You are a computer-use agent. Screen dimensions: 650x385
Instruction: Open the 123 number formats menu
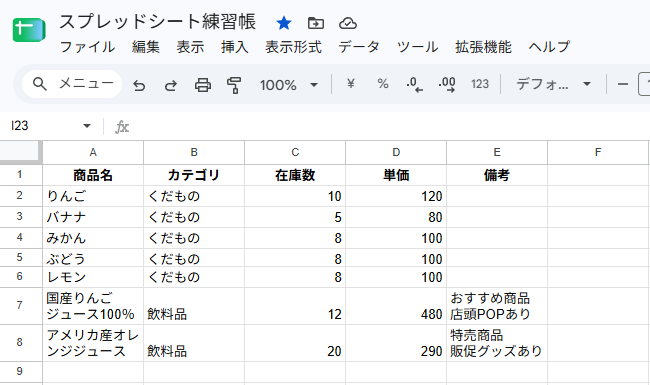pyautogui.click(x=480, y=84)
